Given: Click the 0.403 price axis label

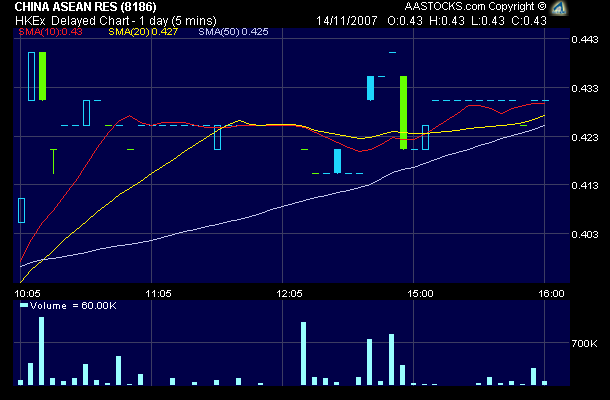Looking at the screenshot, I should (585, 234).
